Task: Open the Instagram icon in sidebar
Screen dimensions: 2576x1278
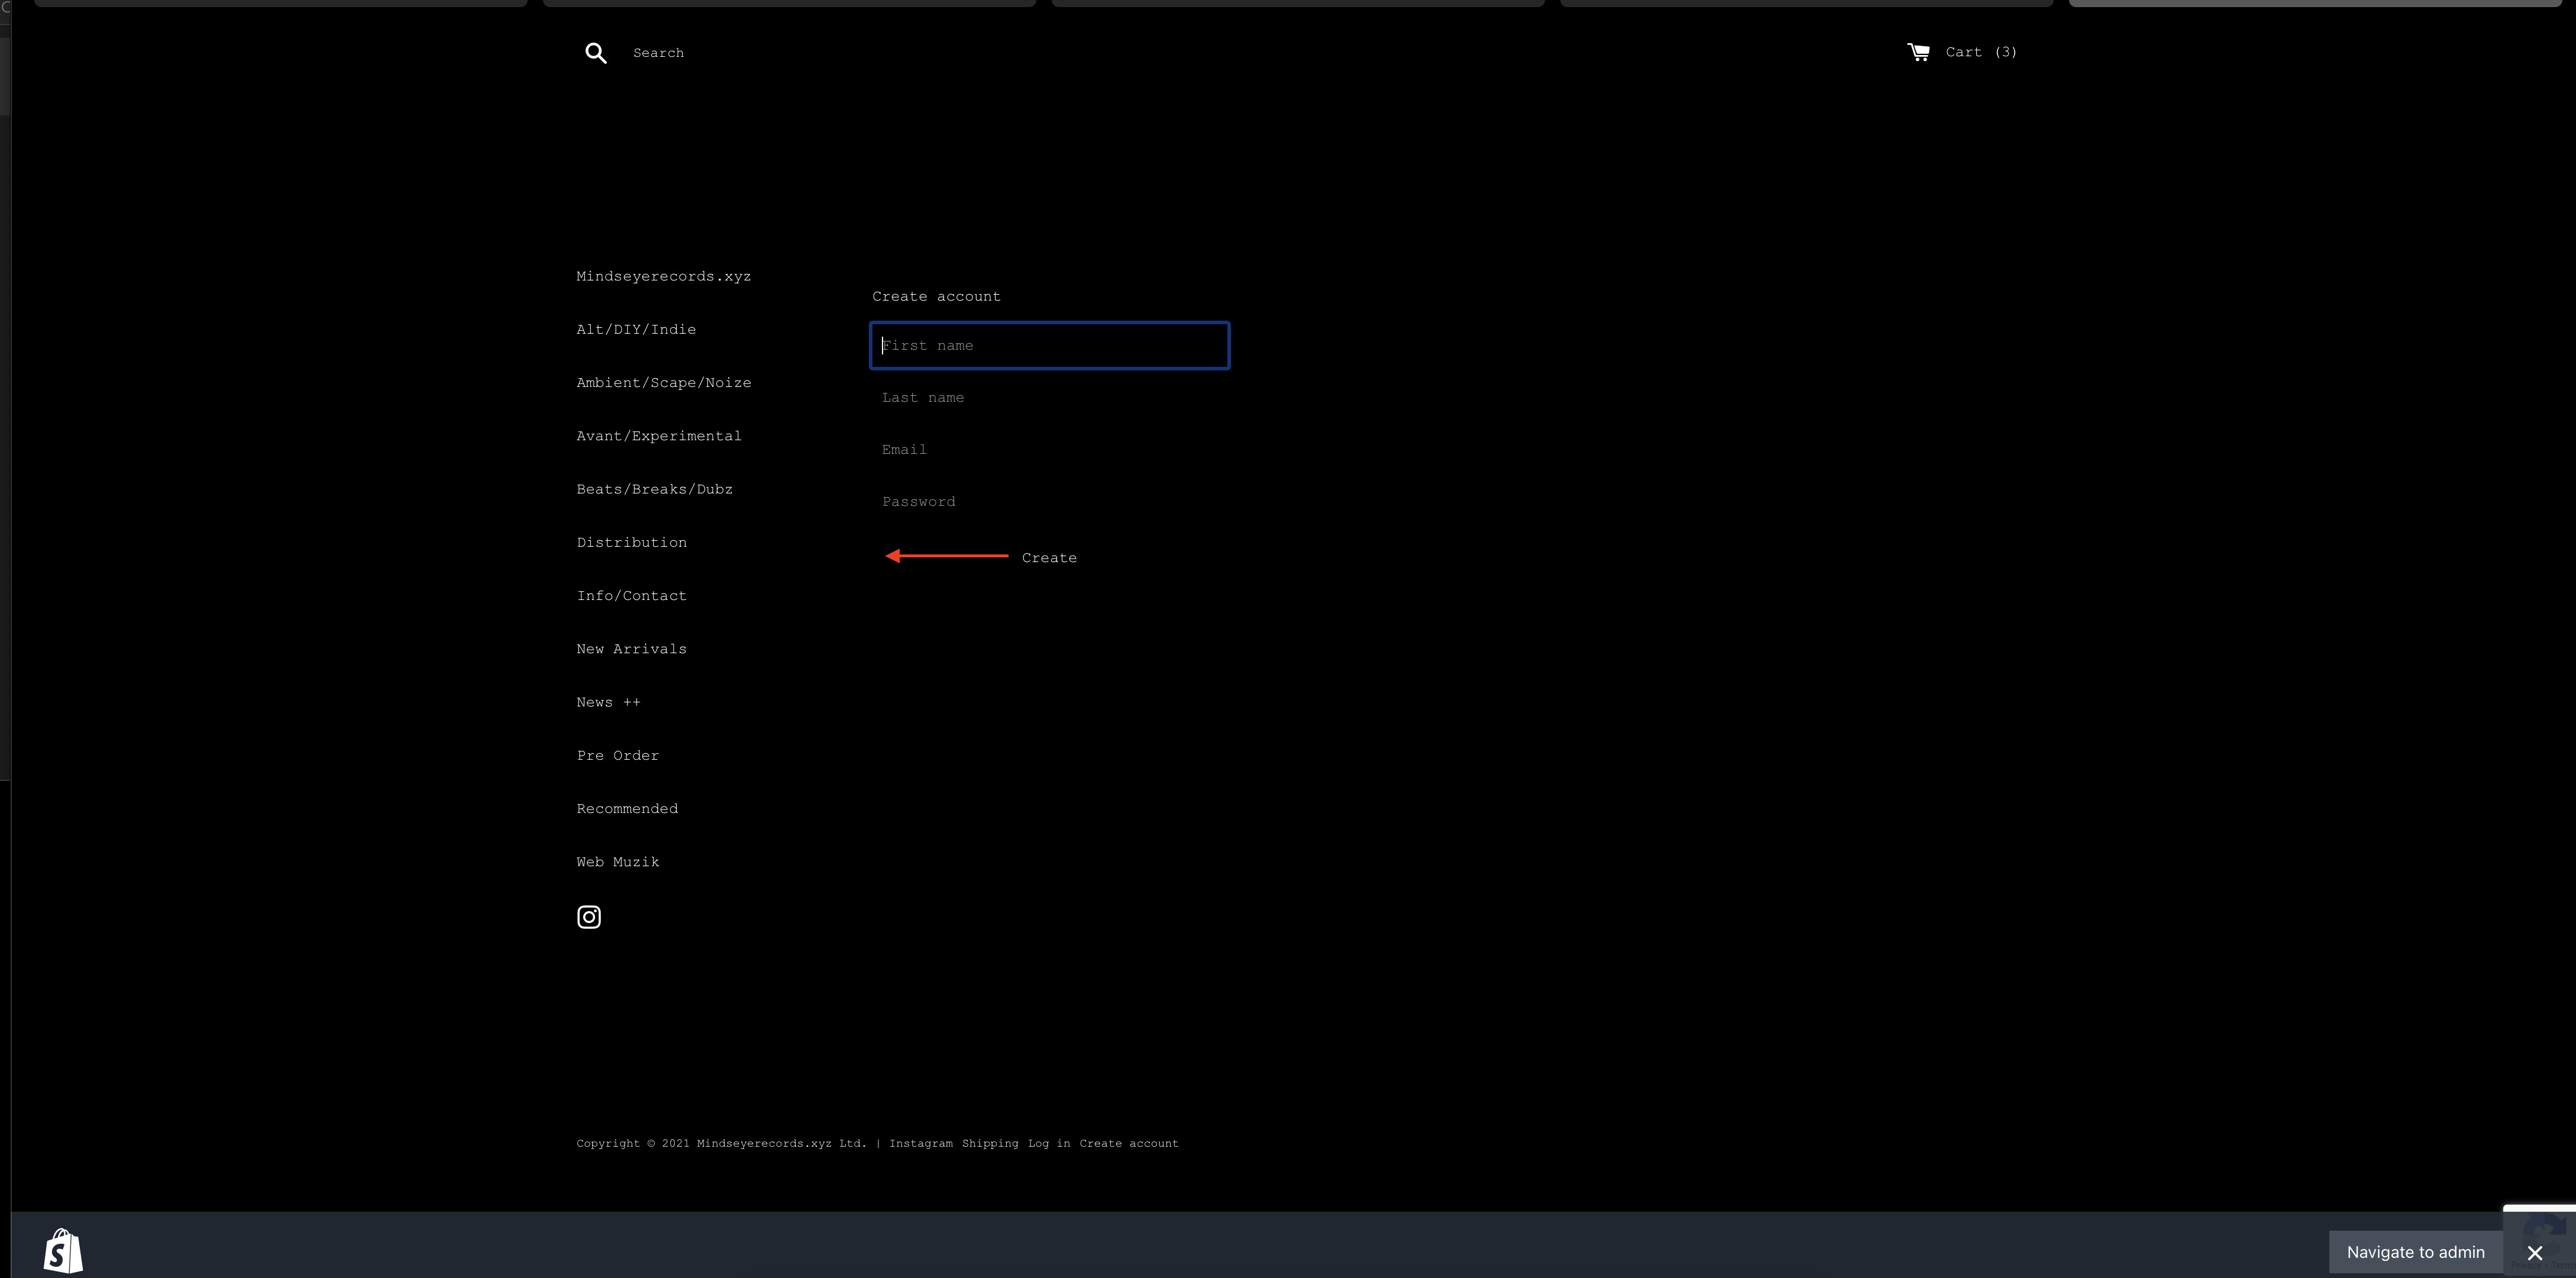Action: tap(589, 917)
